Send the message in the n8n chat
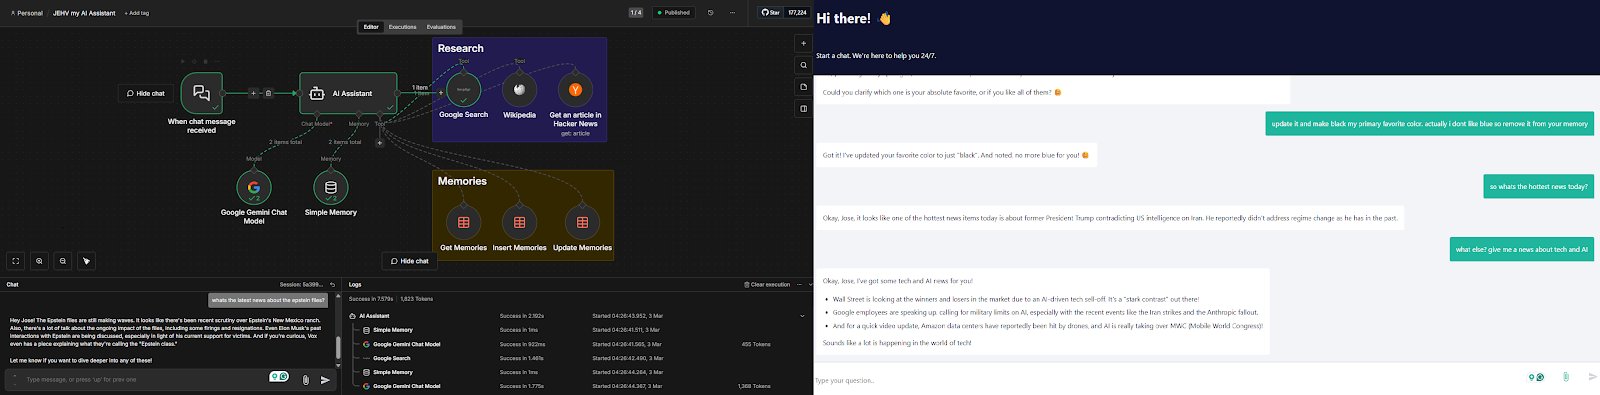 tap(325, 380)
